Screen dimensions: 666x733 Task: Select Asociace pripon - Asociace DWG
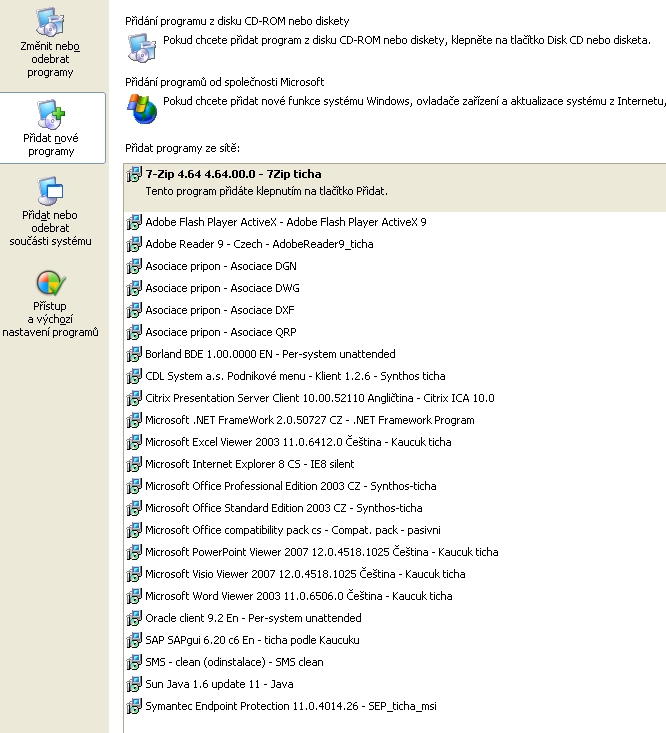[222, 288]
